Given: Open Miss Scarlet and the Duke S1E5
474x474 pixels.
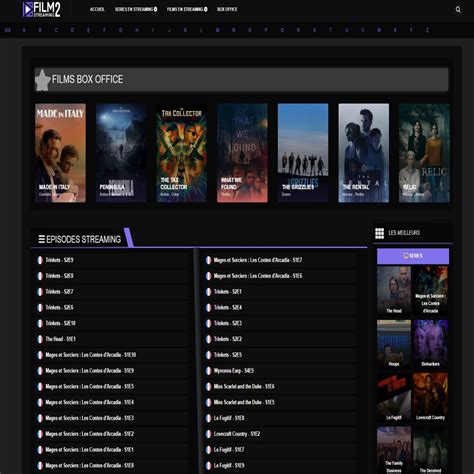Looking at the screenshot, I should pos(244,402).
